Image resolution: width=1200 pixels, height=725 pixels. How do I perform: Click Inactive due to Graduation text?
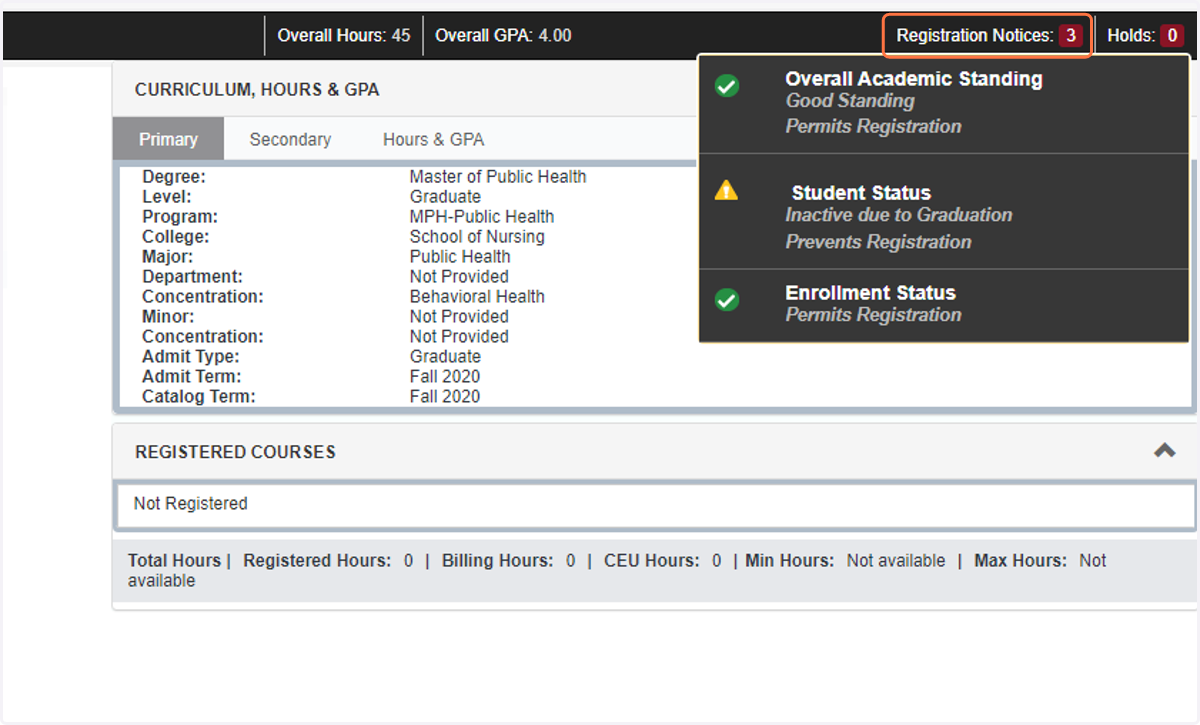899,215
